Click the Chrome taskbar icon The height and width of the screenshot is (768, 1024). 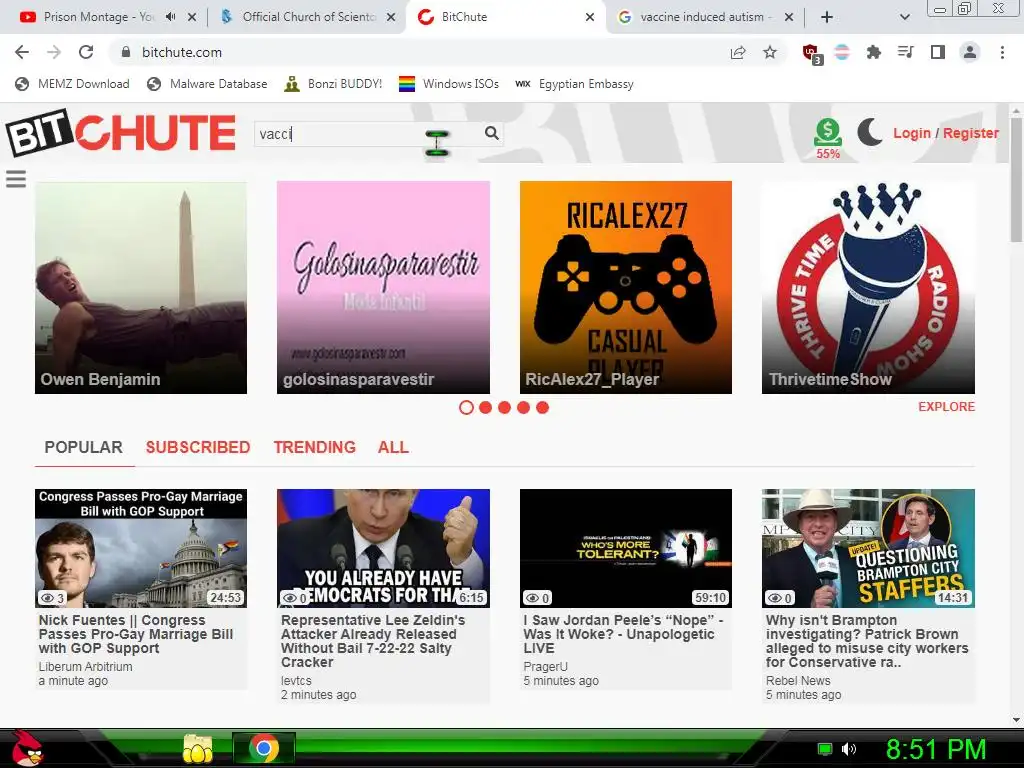click(264, 748)
